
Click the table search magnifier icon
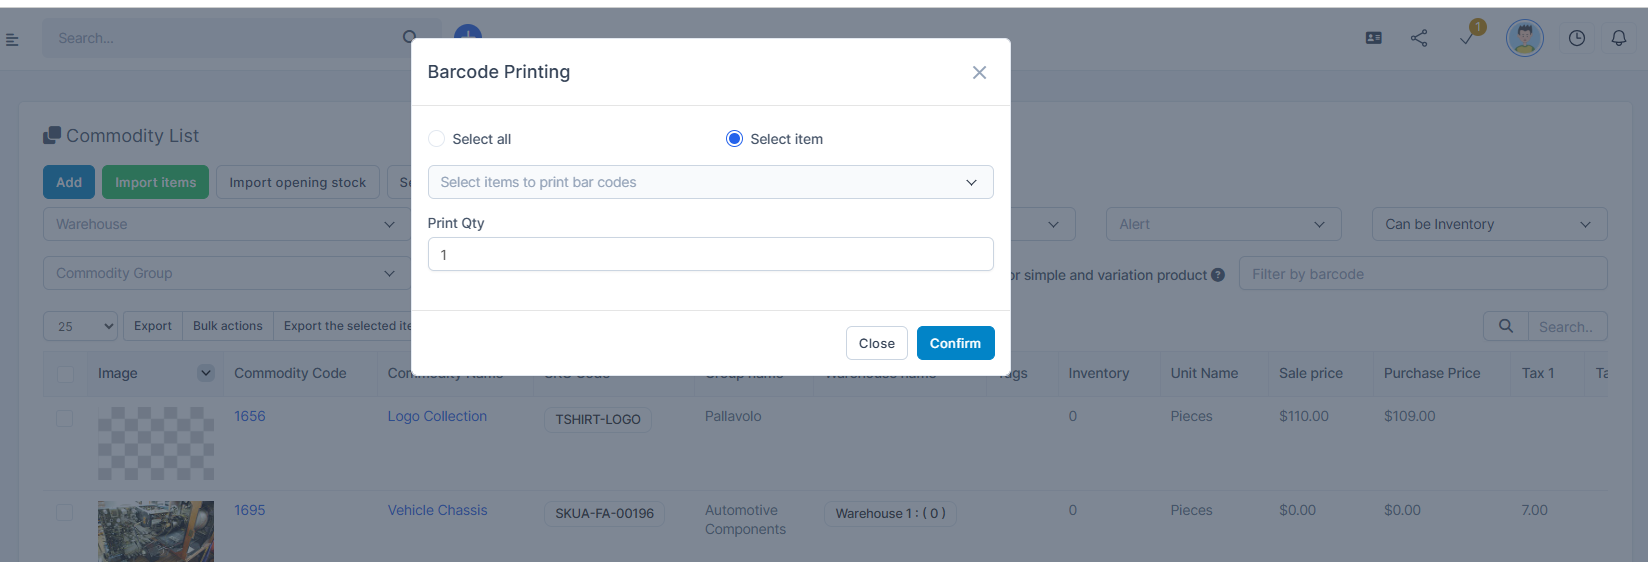(1505, 326)
